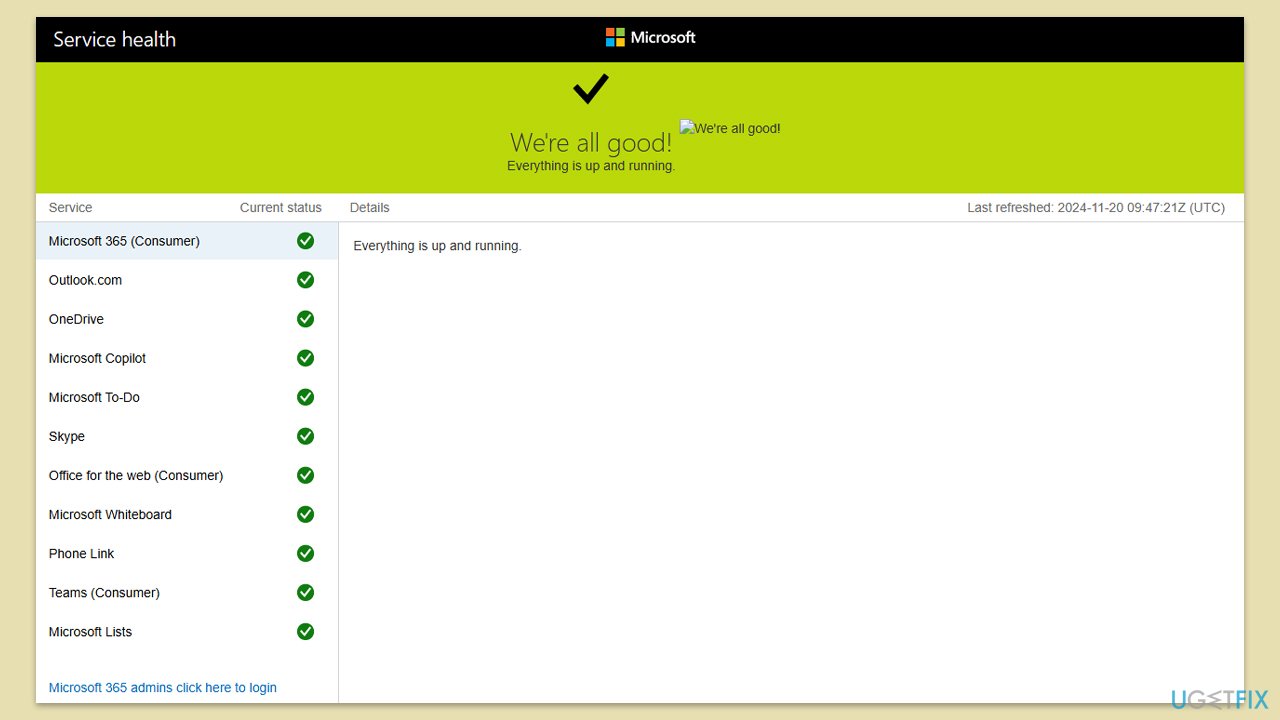Select Microsoft 365 (Consumer) service

coord(124,241)
